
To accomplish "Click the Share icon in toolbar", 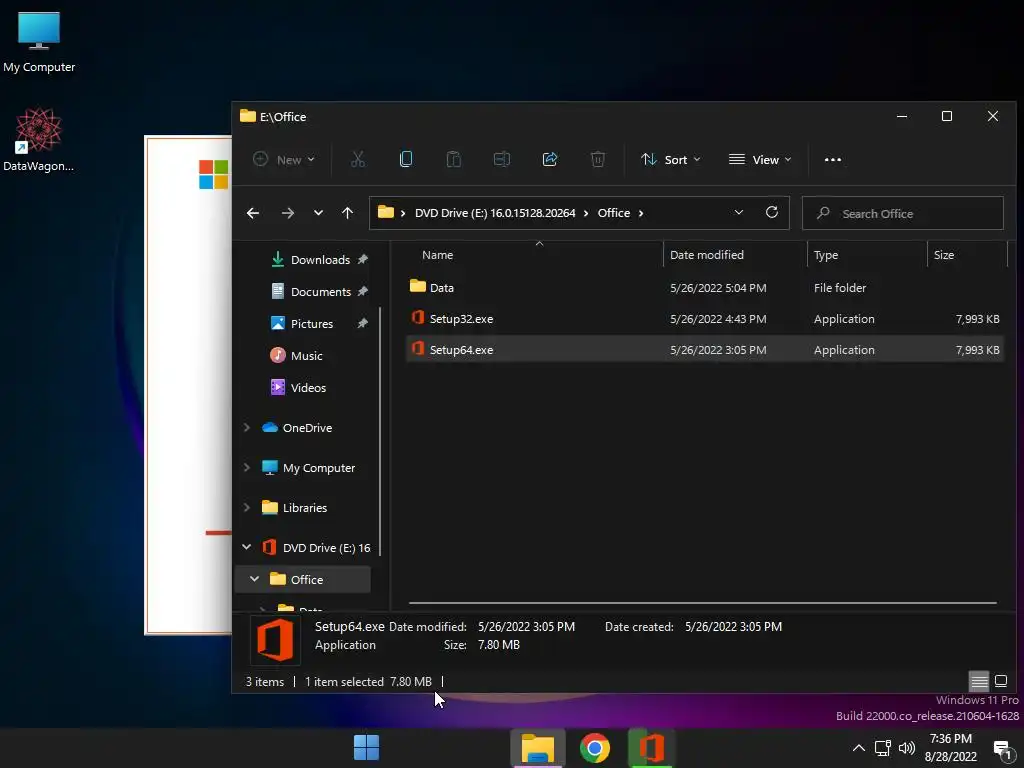I will 550,159.
